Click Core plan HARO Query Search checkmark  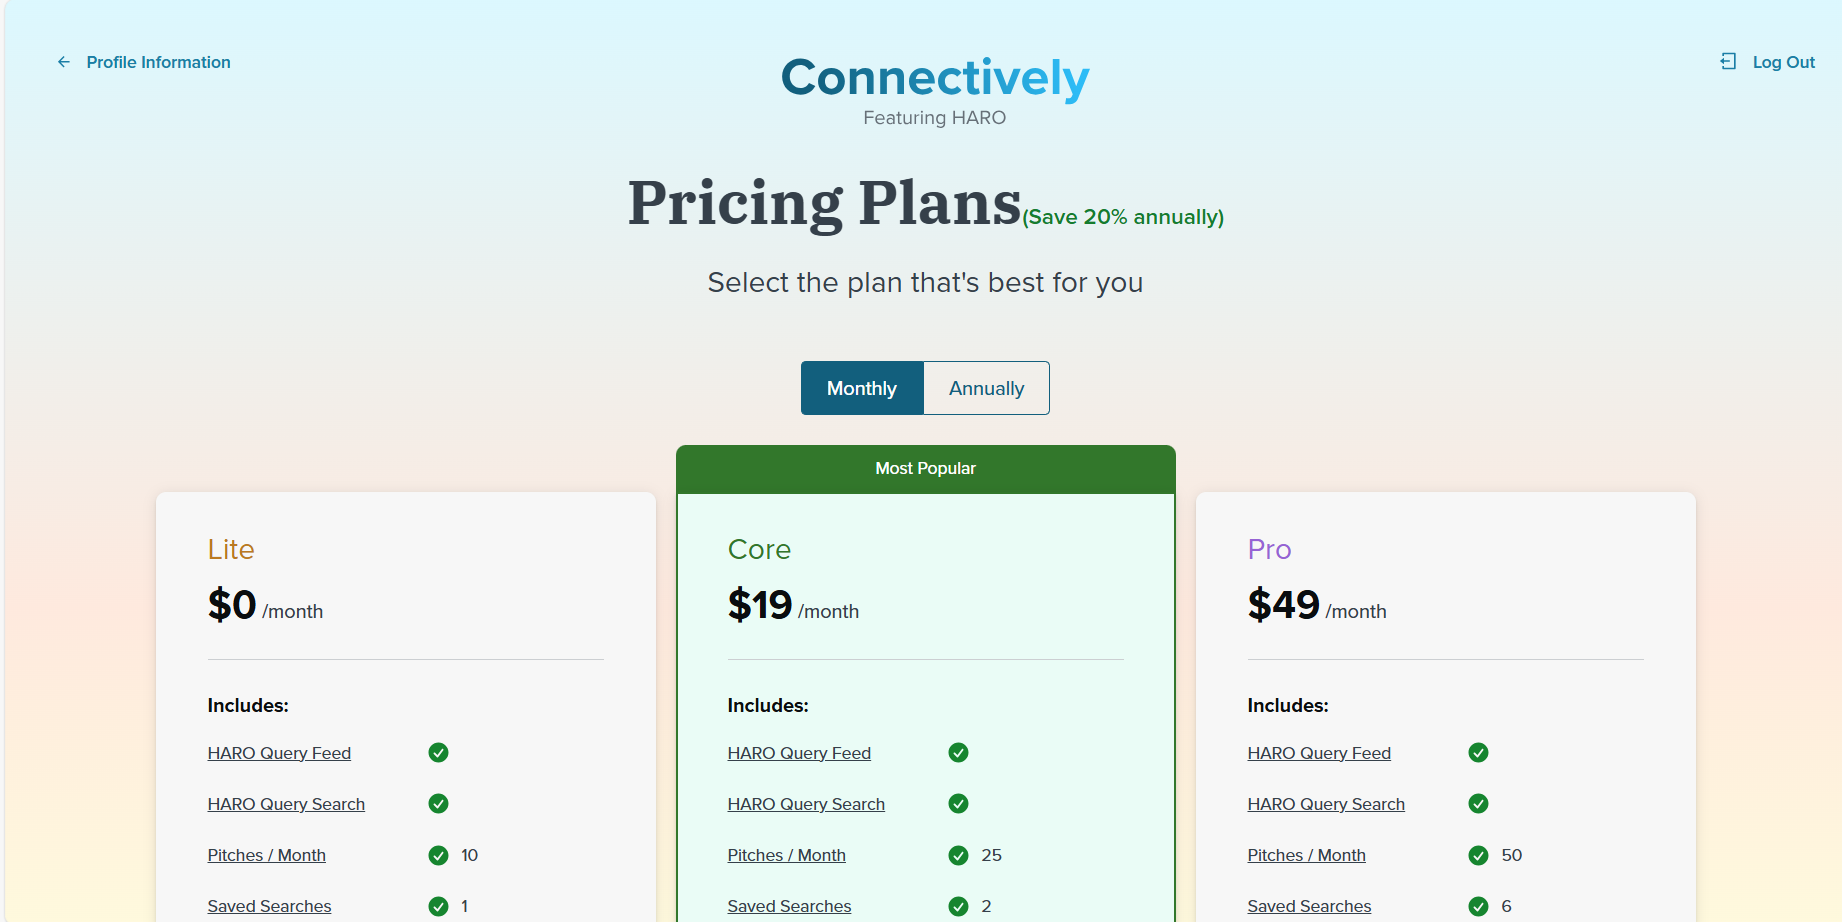(958, 804)
